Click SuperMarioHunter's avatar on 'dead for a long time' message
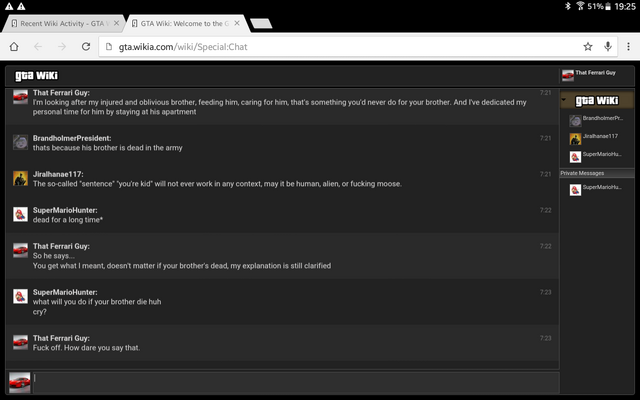Viewport: 640px width, 400px height. [x=20, y=214]
